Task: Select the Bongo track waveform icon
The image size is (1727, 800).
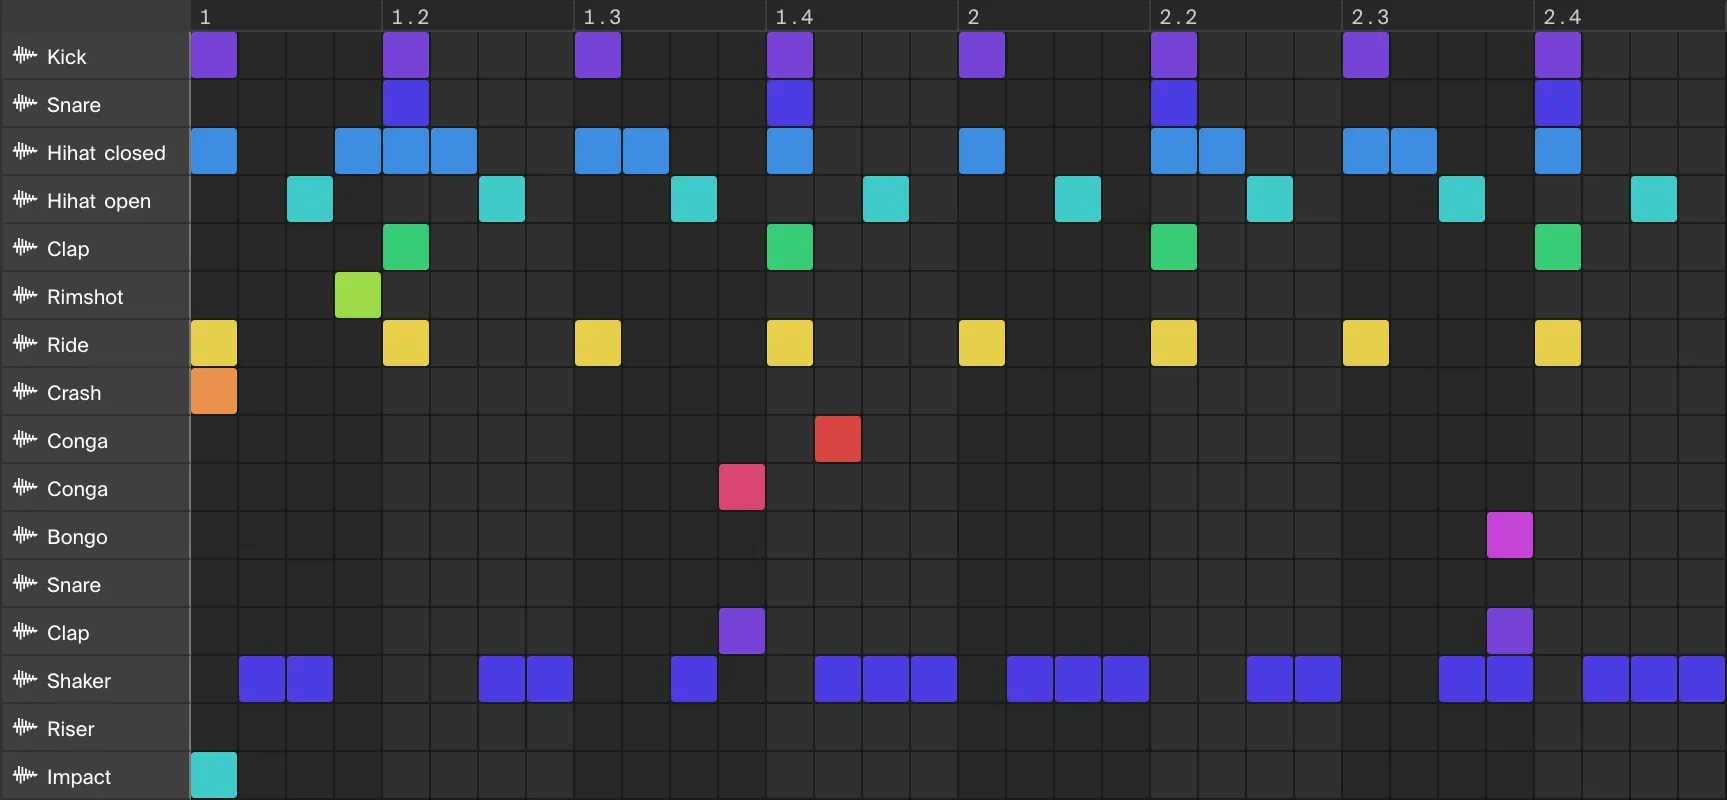Action: [24, 536]
